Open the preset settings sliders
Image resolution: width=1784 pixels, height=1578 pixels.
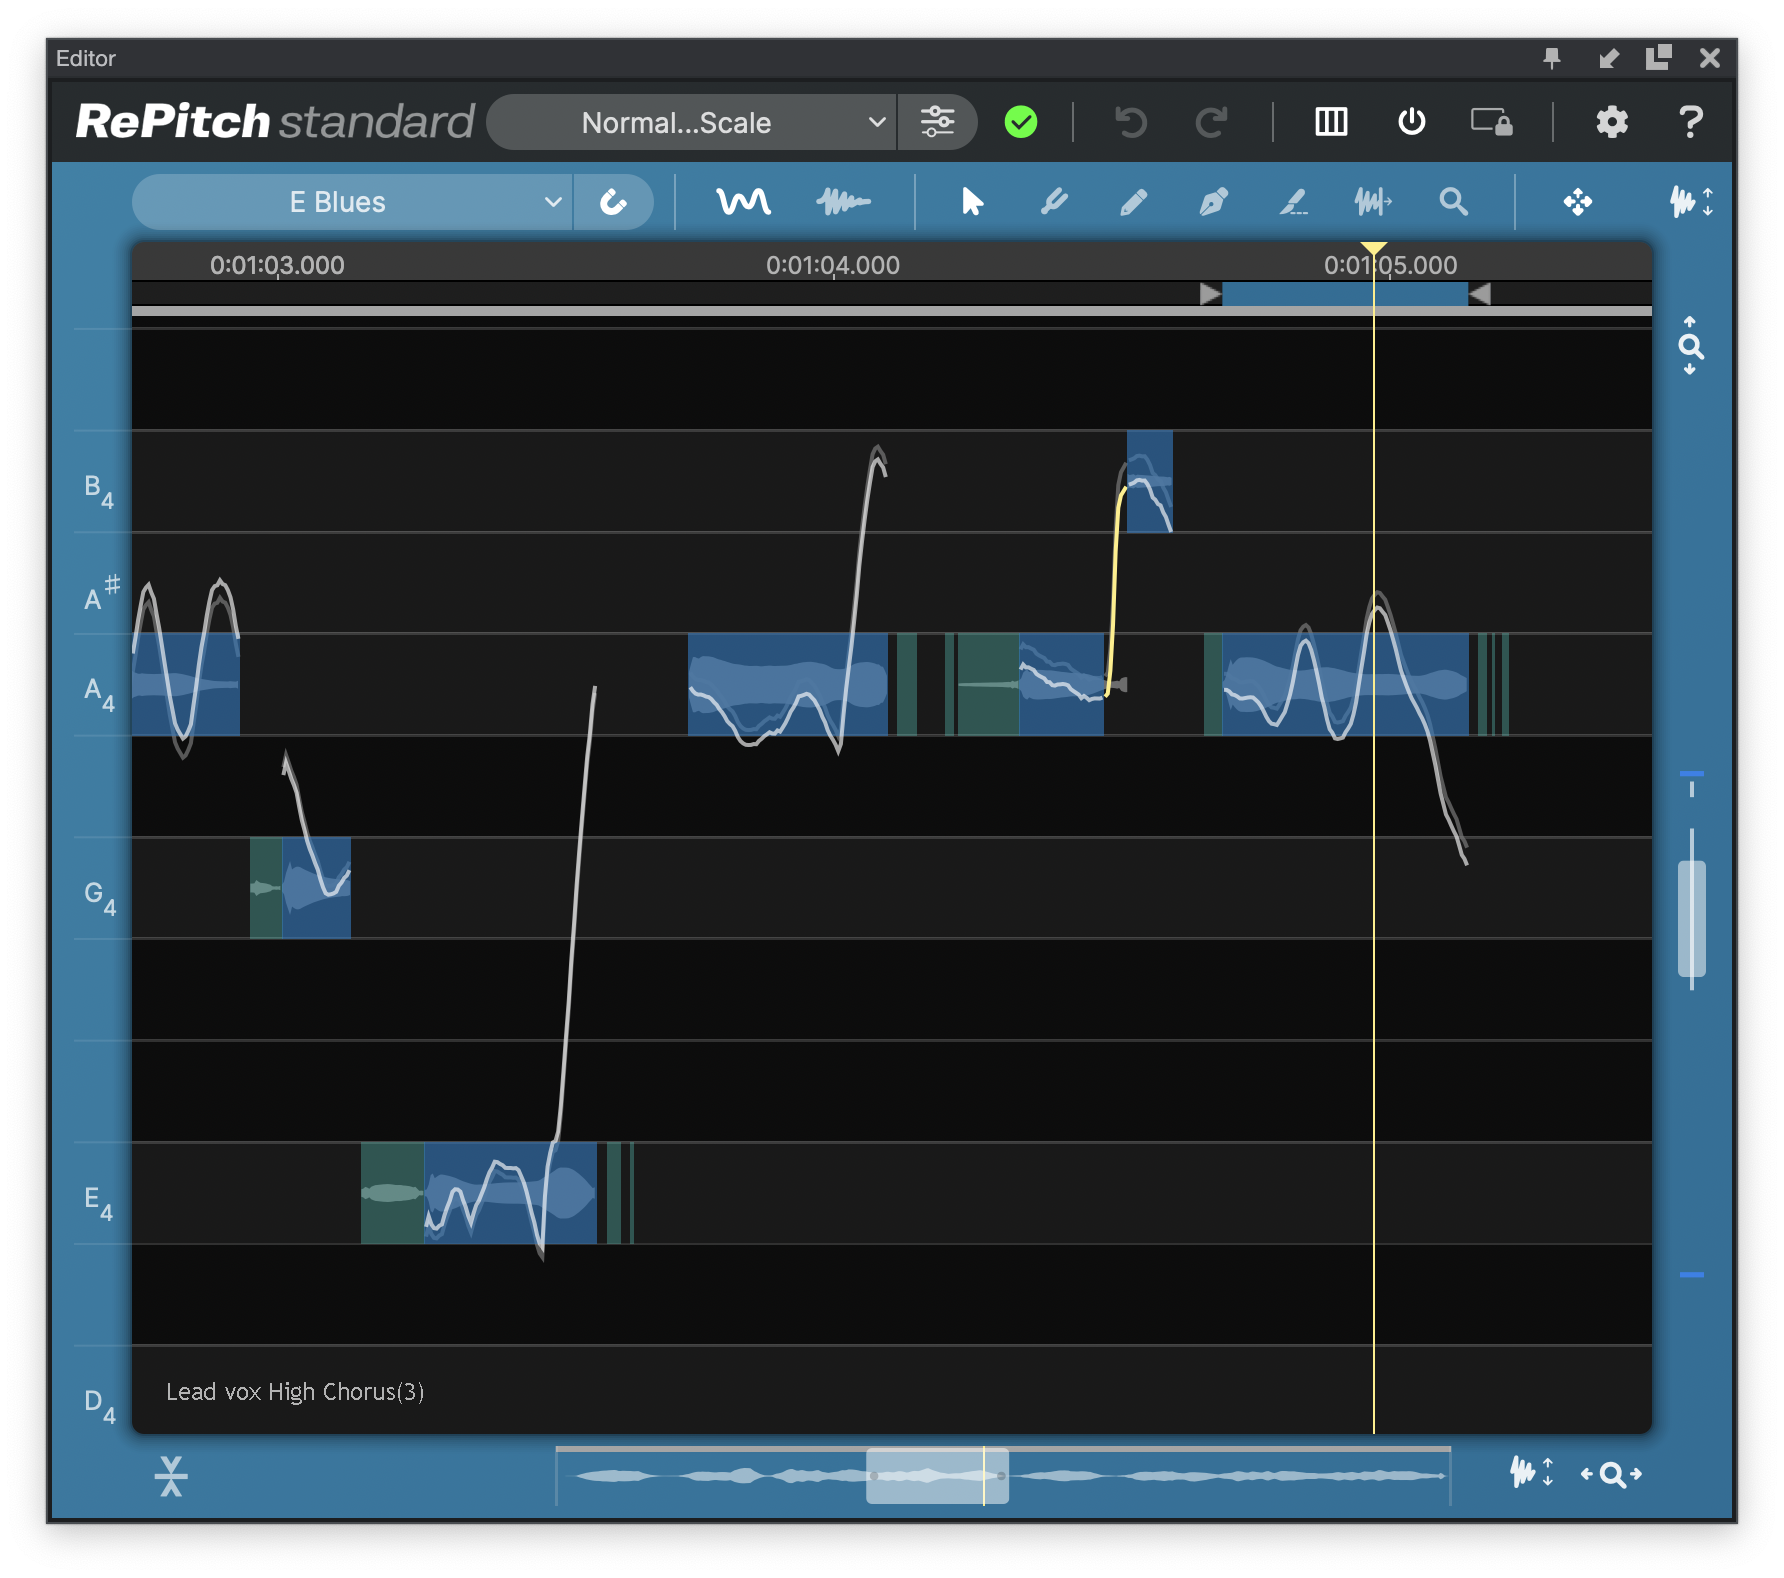[937, 122]
